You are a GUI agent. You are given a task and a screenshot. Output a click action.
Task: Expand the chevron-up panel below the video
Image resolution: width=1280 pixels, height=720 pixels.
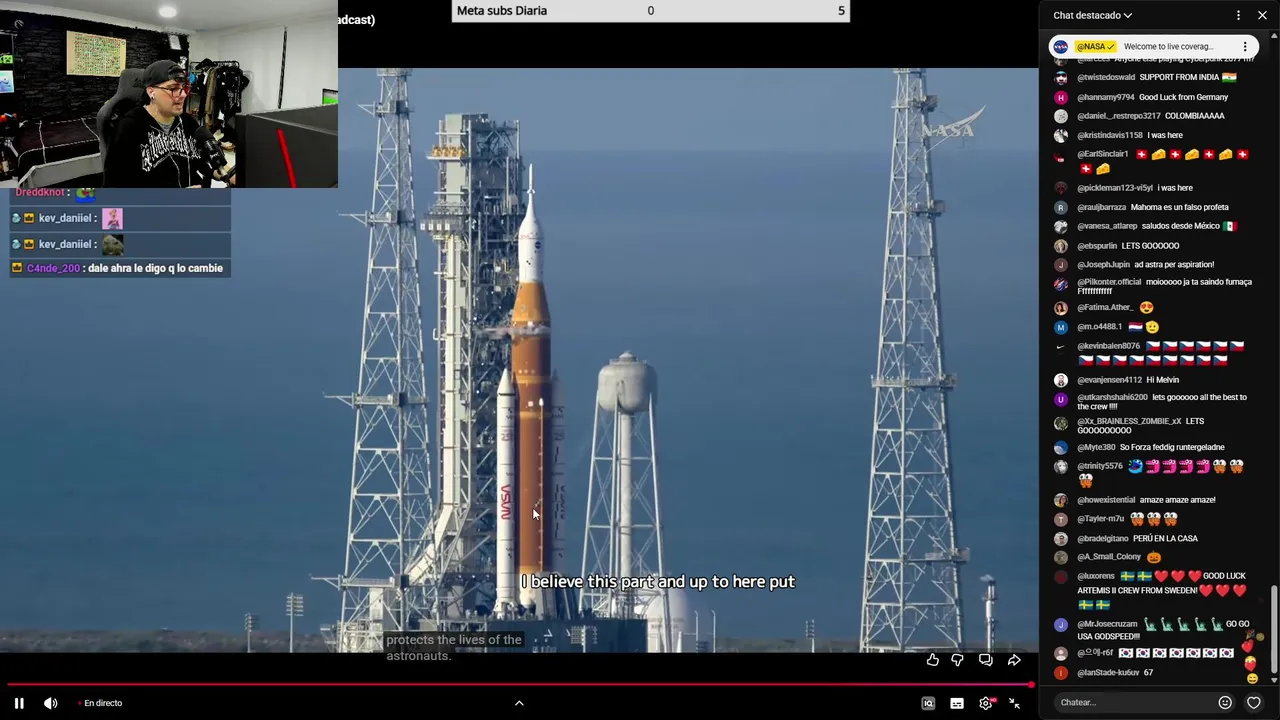click(x=519, y=703)
